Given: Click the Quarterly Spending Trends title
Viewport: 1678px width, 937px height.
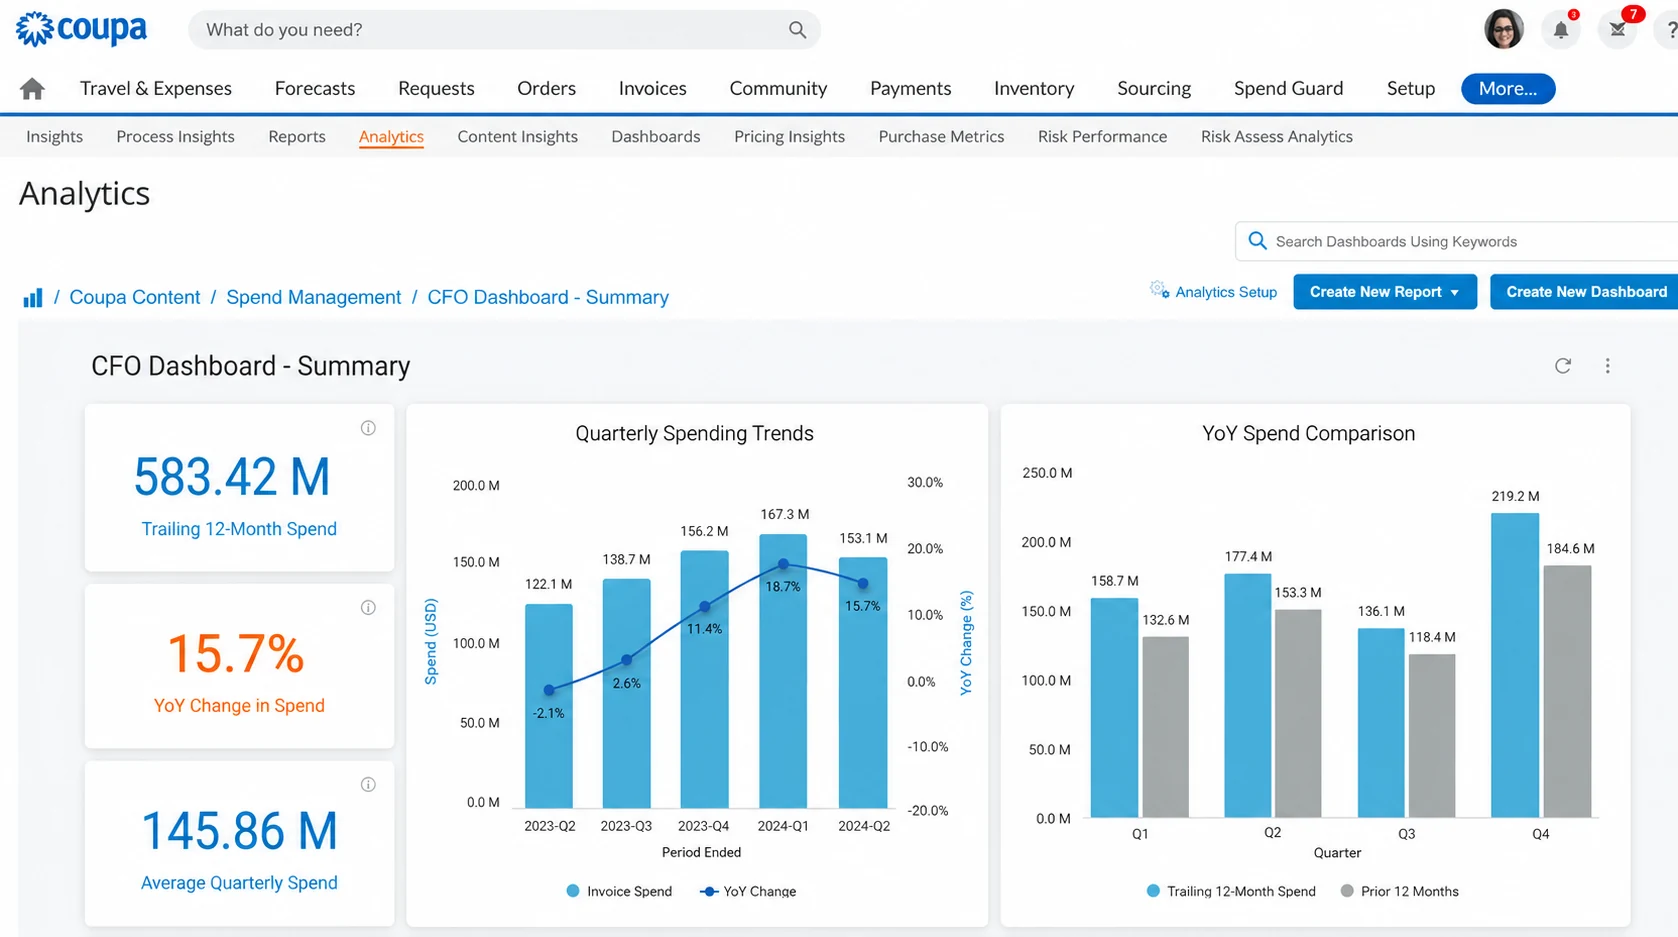Looking at the screenshot, I should click(x=694, y=433).
